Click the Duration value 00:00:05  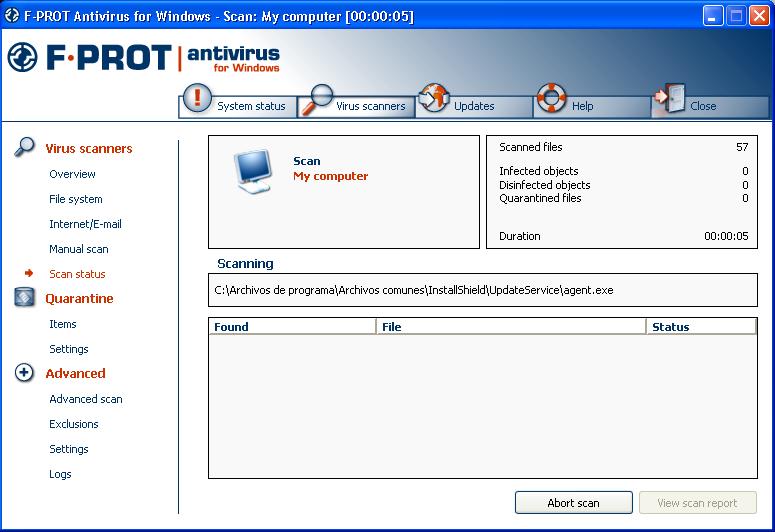726,236
